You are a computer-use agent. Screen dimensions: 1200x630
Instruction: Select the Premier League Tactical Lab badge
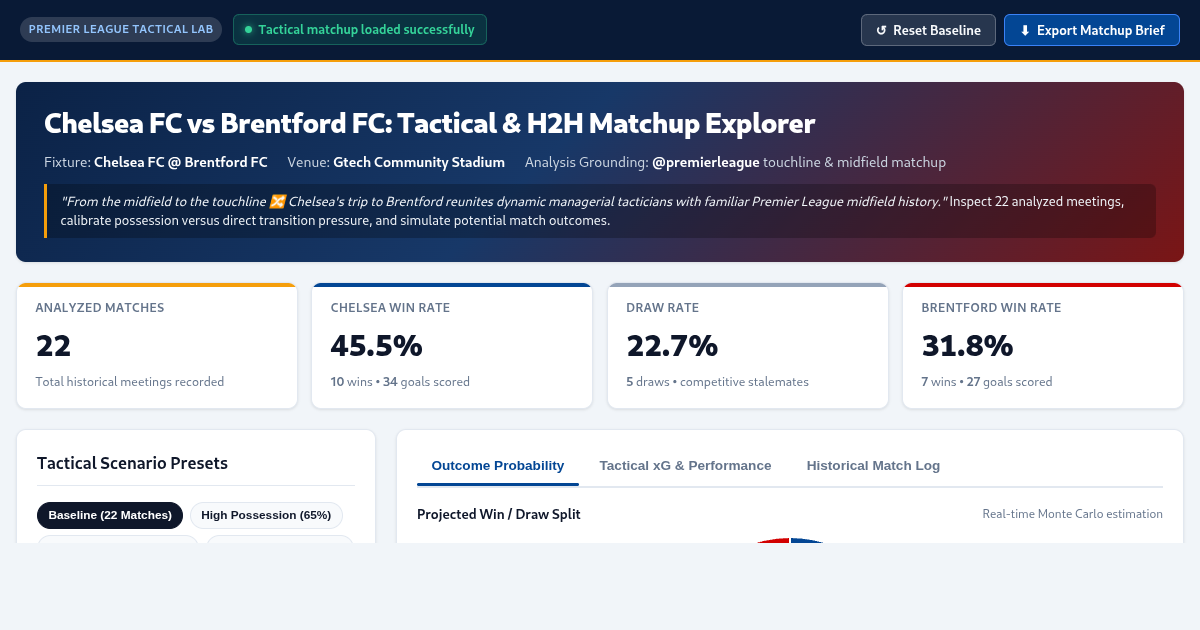point(121,30)
